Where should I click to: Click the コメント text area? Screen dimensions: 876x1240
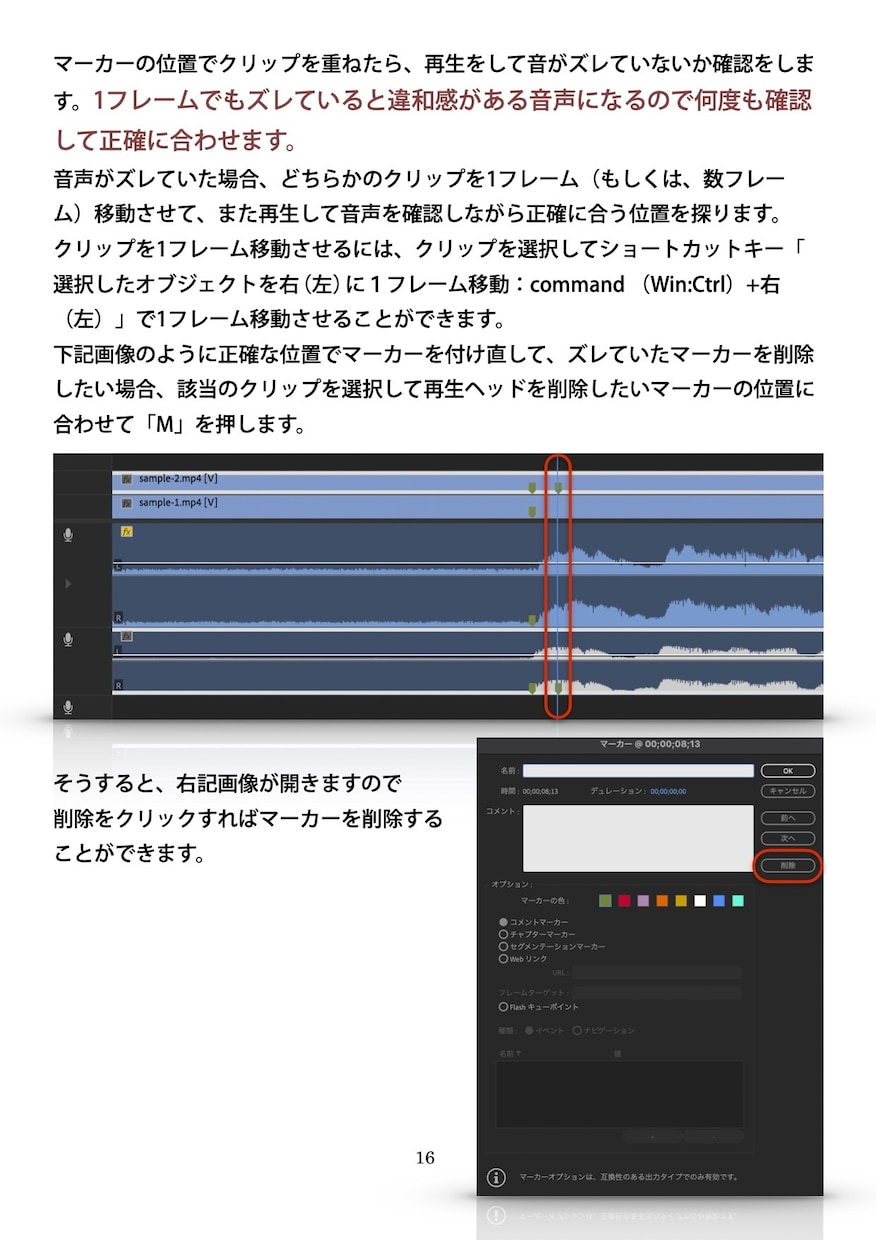click(x=638, y=838)
